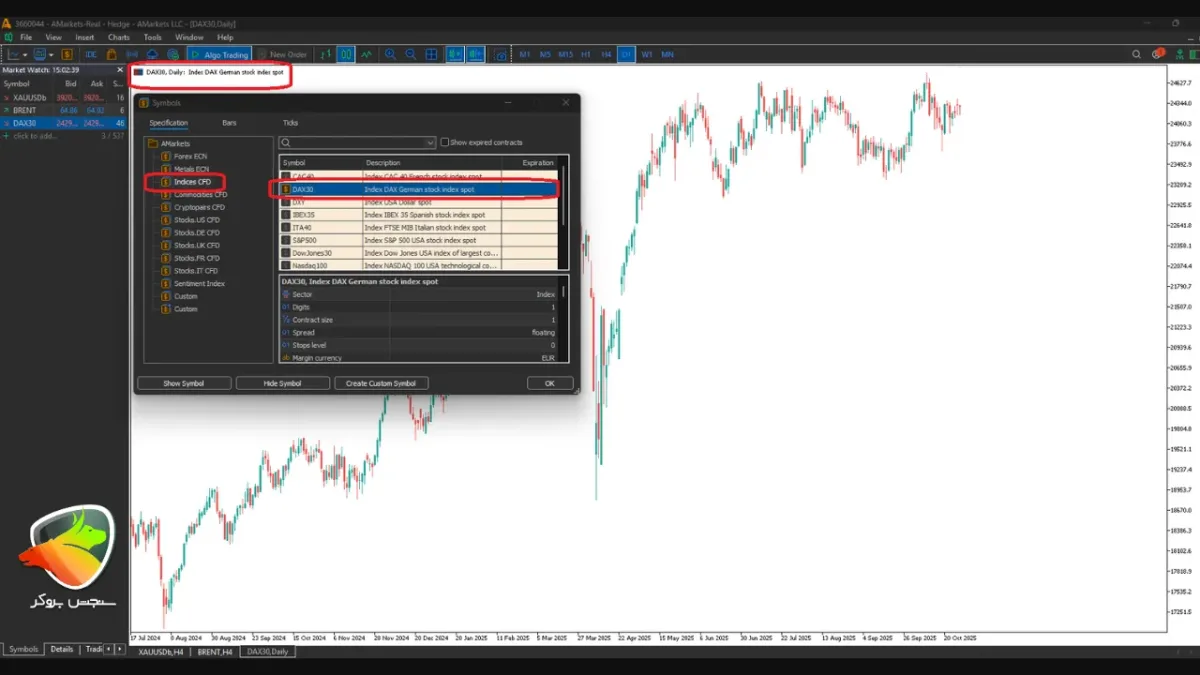
Task: Select the H1 timeframe
Action: (586, 54)
